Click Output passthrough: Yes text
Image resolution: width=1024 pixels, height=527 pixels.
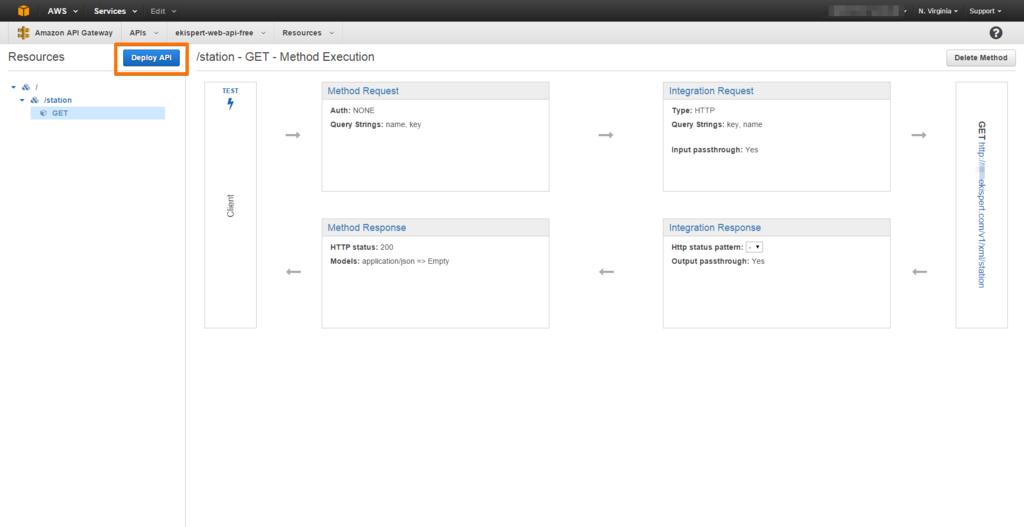point(718,261)
